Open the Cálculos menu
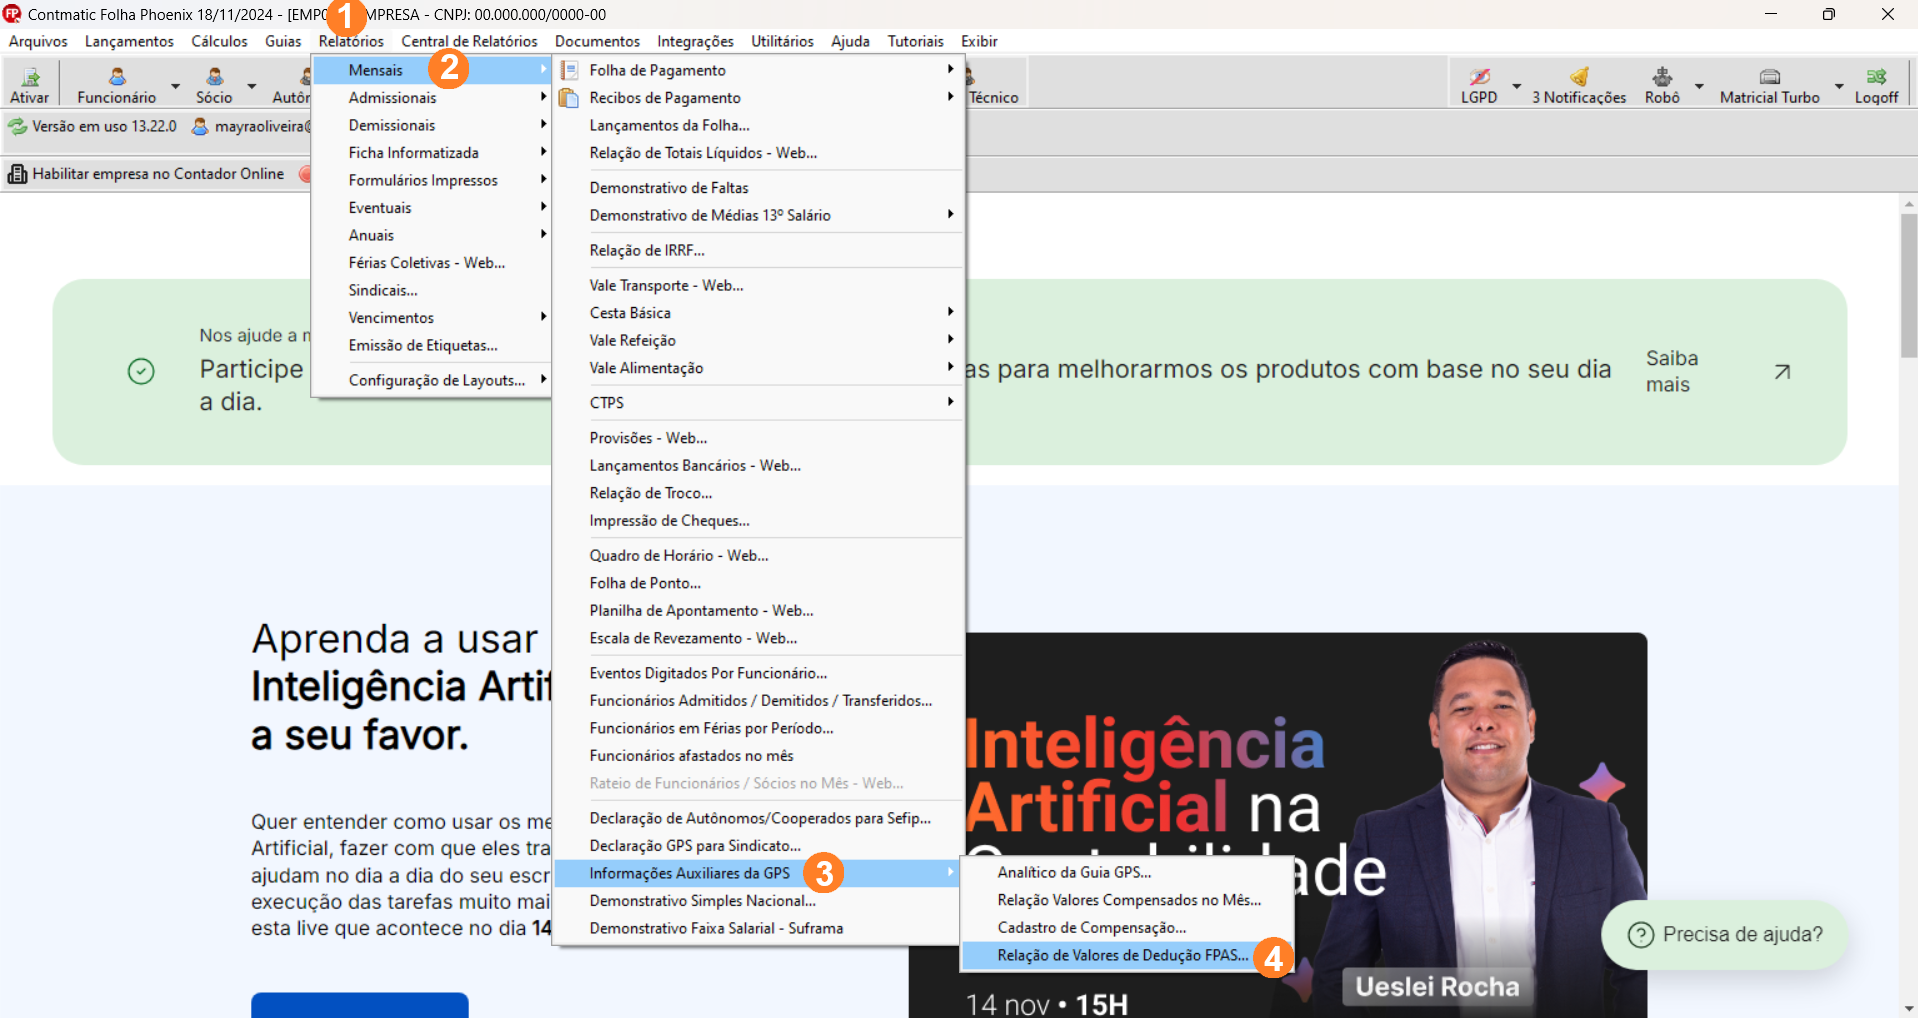The width and height of the screenshot is (1918, 1018). pyautogui.click(x=219, y=41)
